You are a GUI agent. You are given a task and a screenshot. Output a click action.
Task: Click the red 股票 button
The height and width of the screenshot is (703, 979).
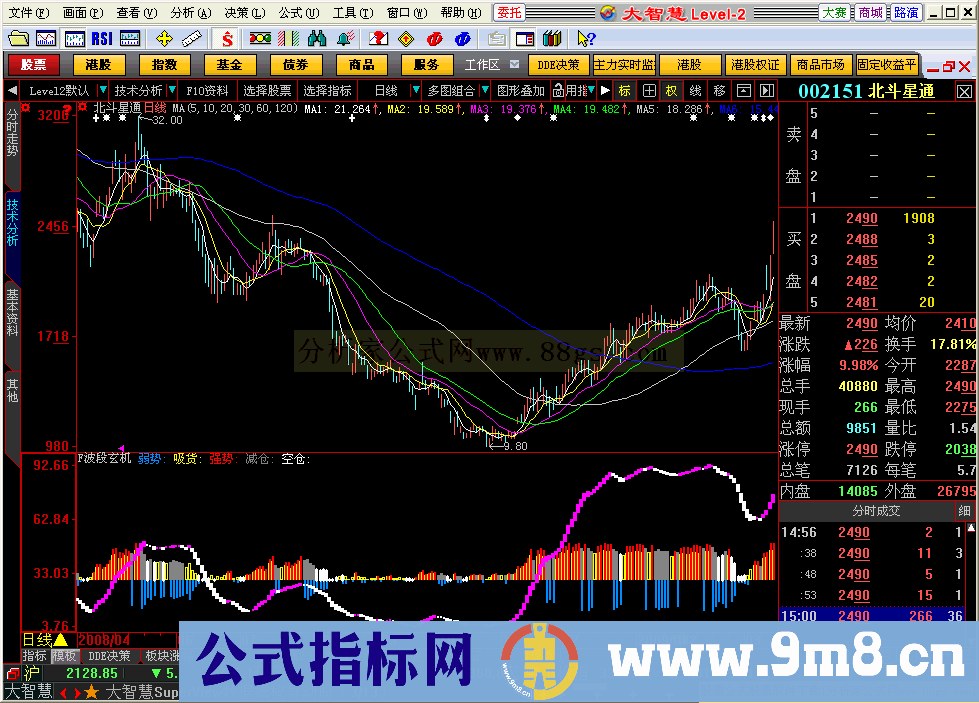coord(33,65)
